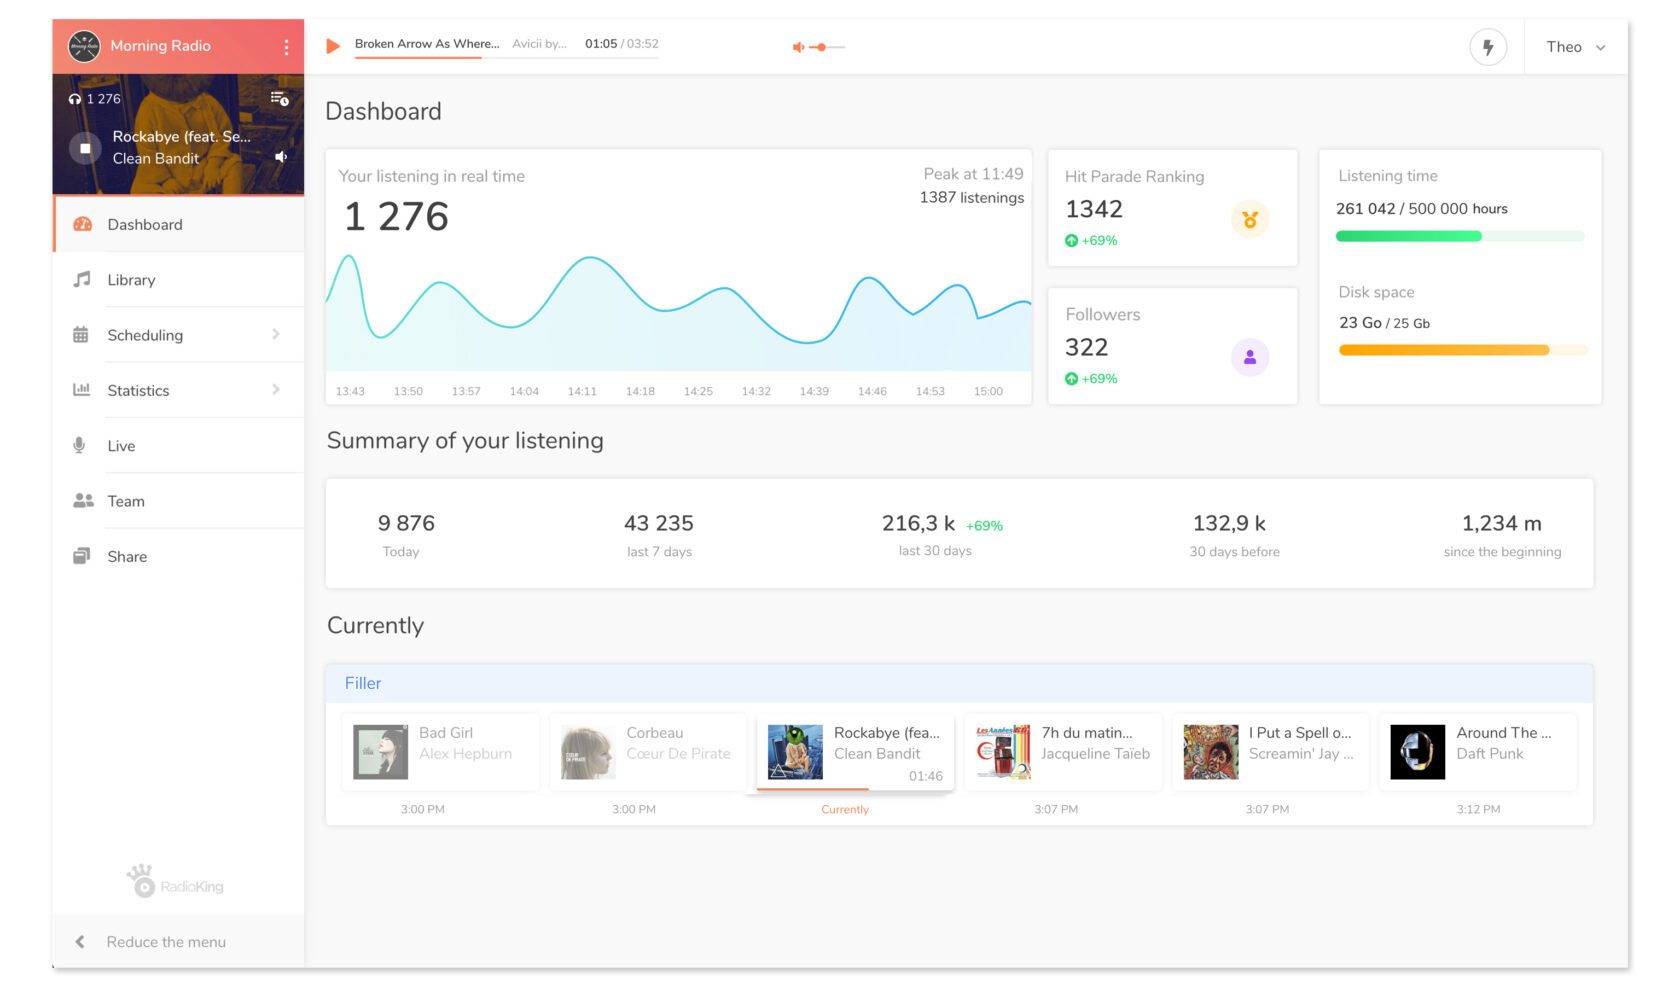The width and height of the screenshot is (1680, 995).
Task: Expand the Statistics submenu chevron
Action: 277,390
